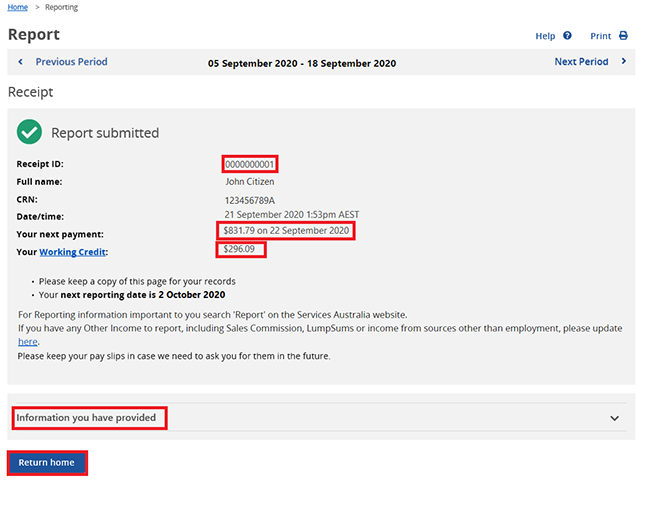
Task: Navigate to Previous Period link
Action: point(71,62)
